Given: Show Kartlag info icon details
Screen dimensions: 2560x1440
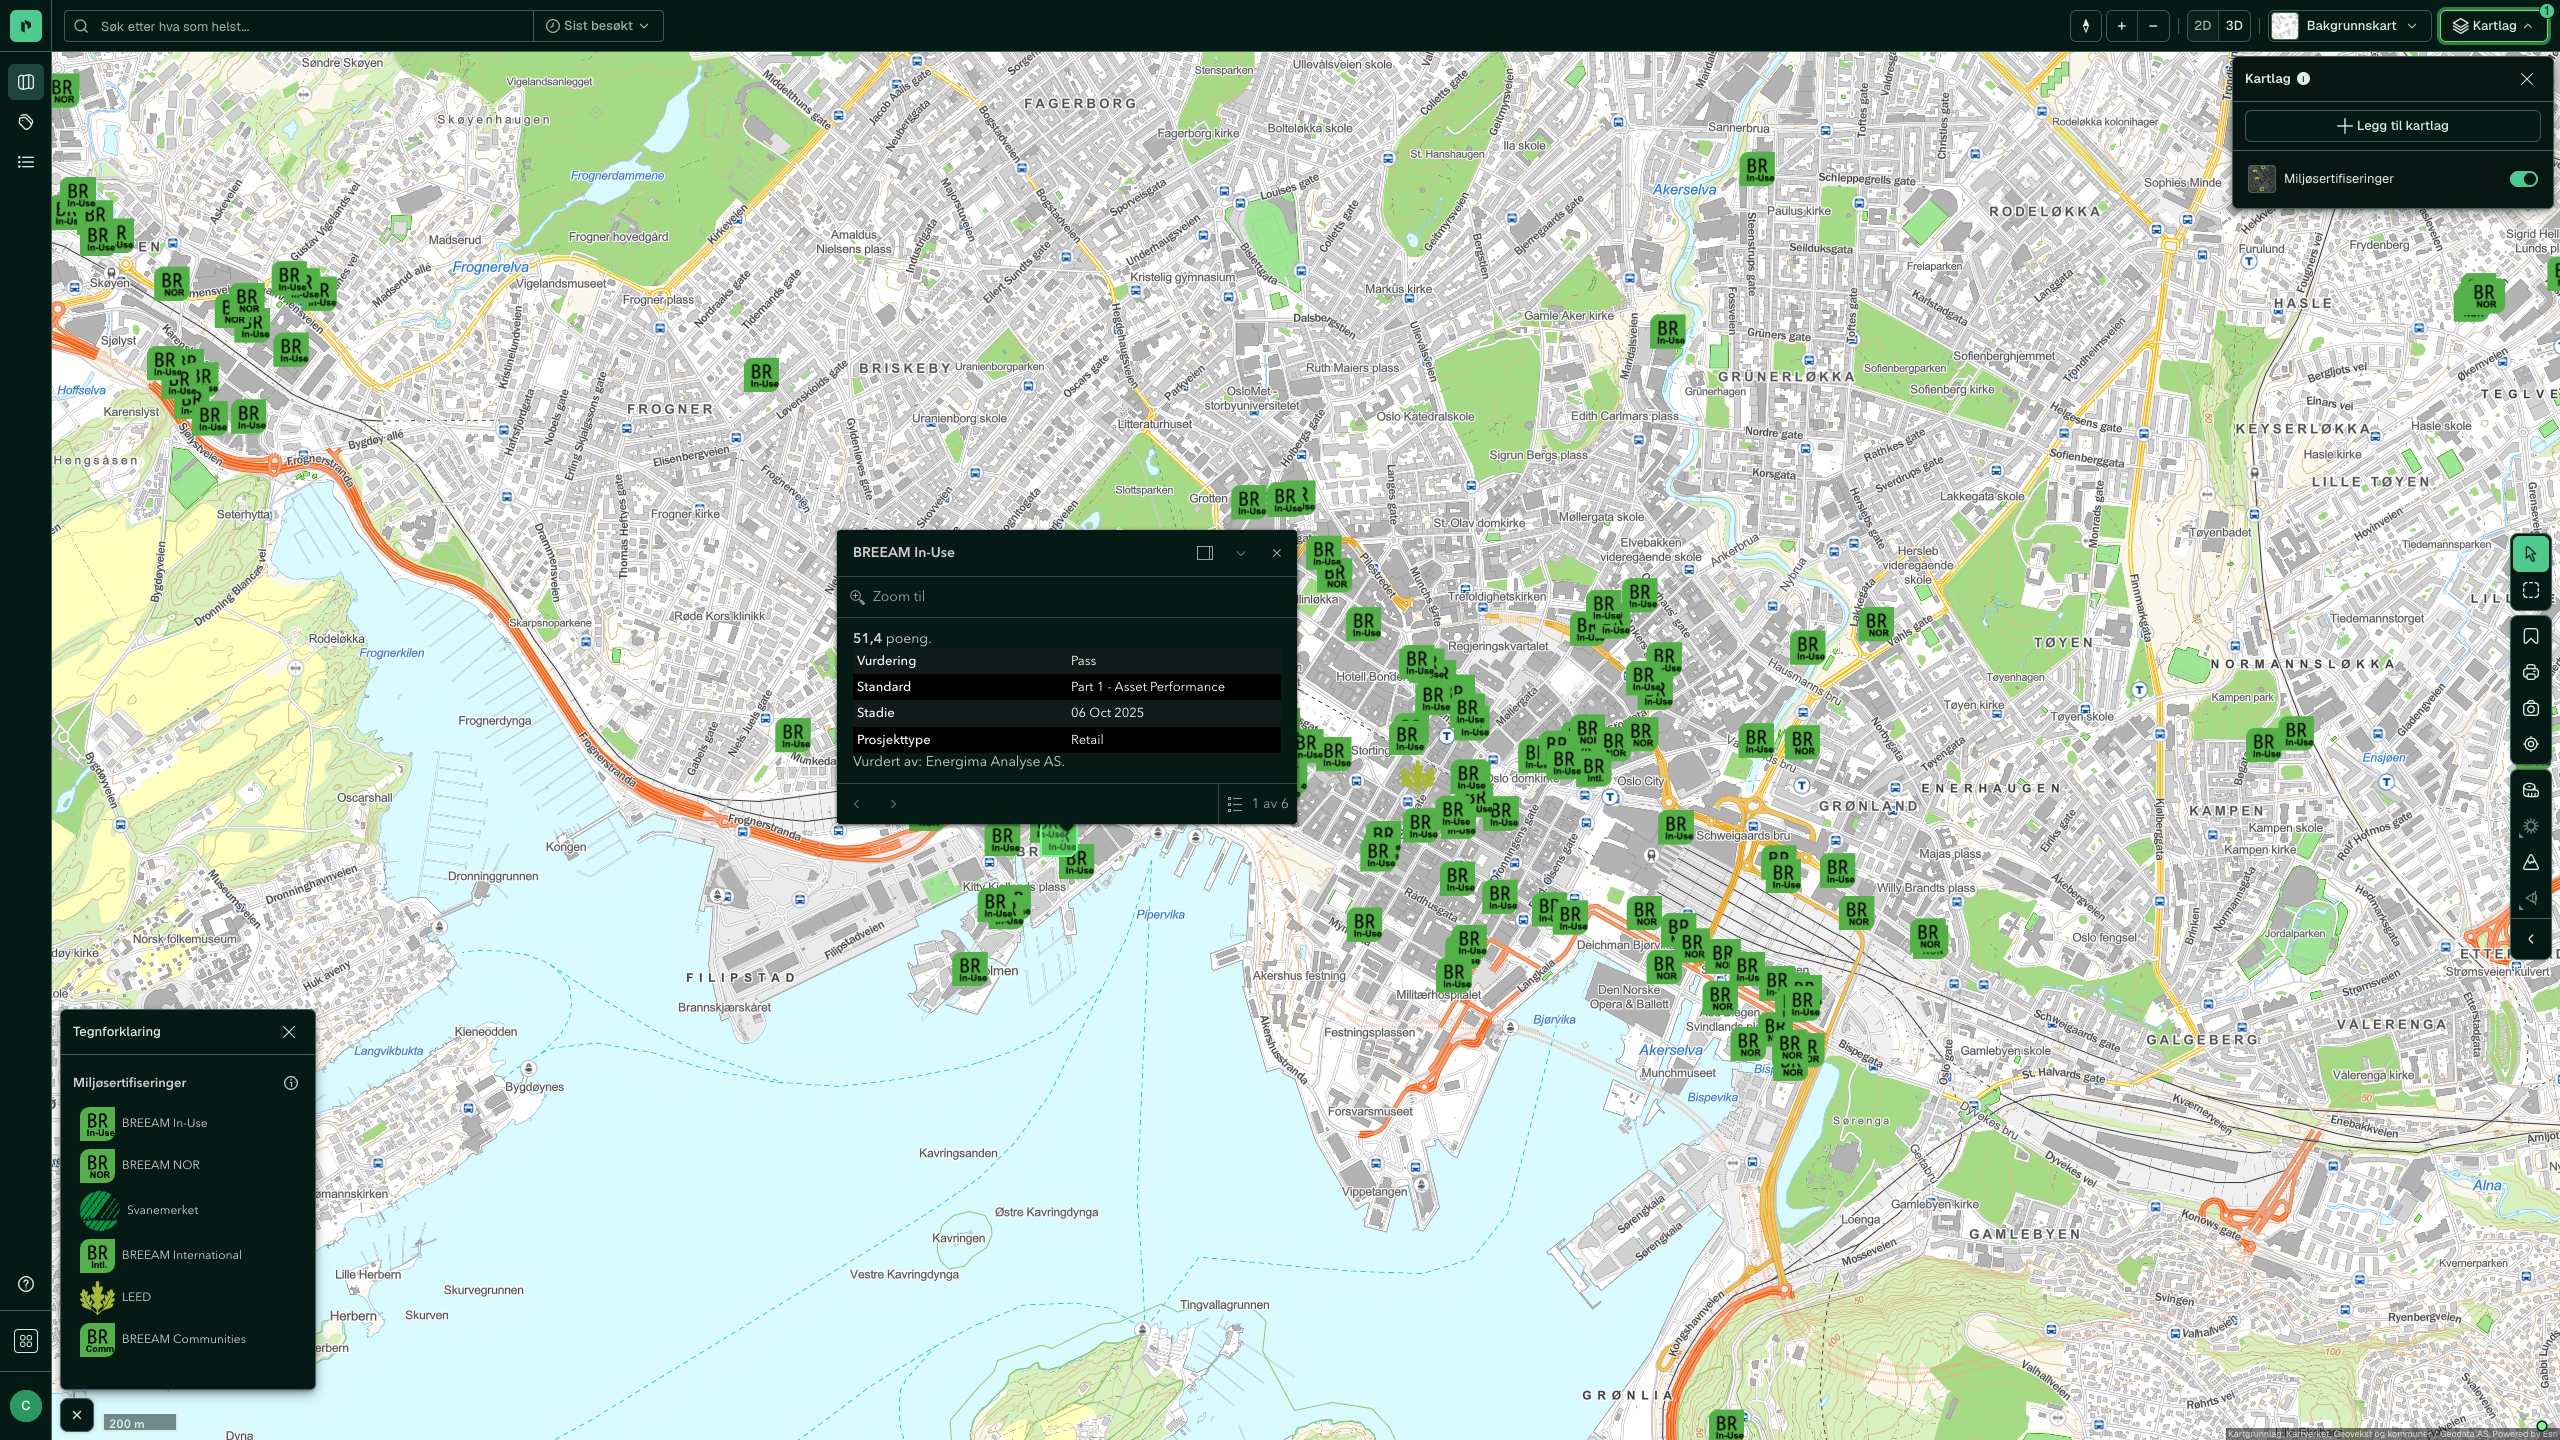Looking at the screenshot, I should coord(2303,79).
